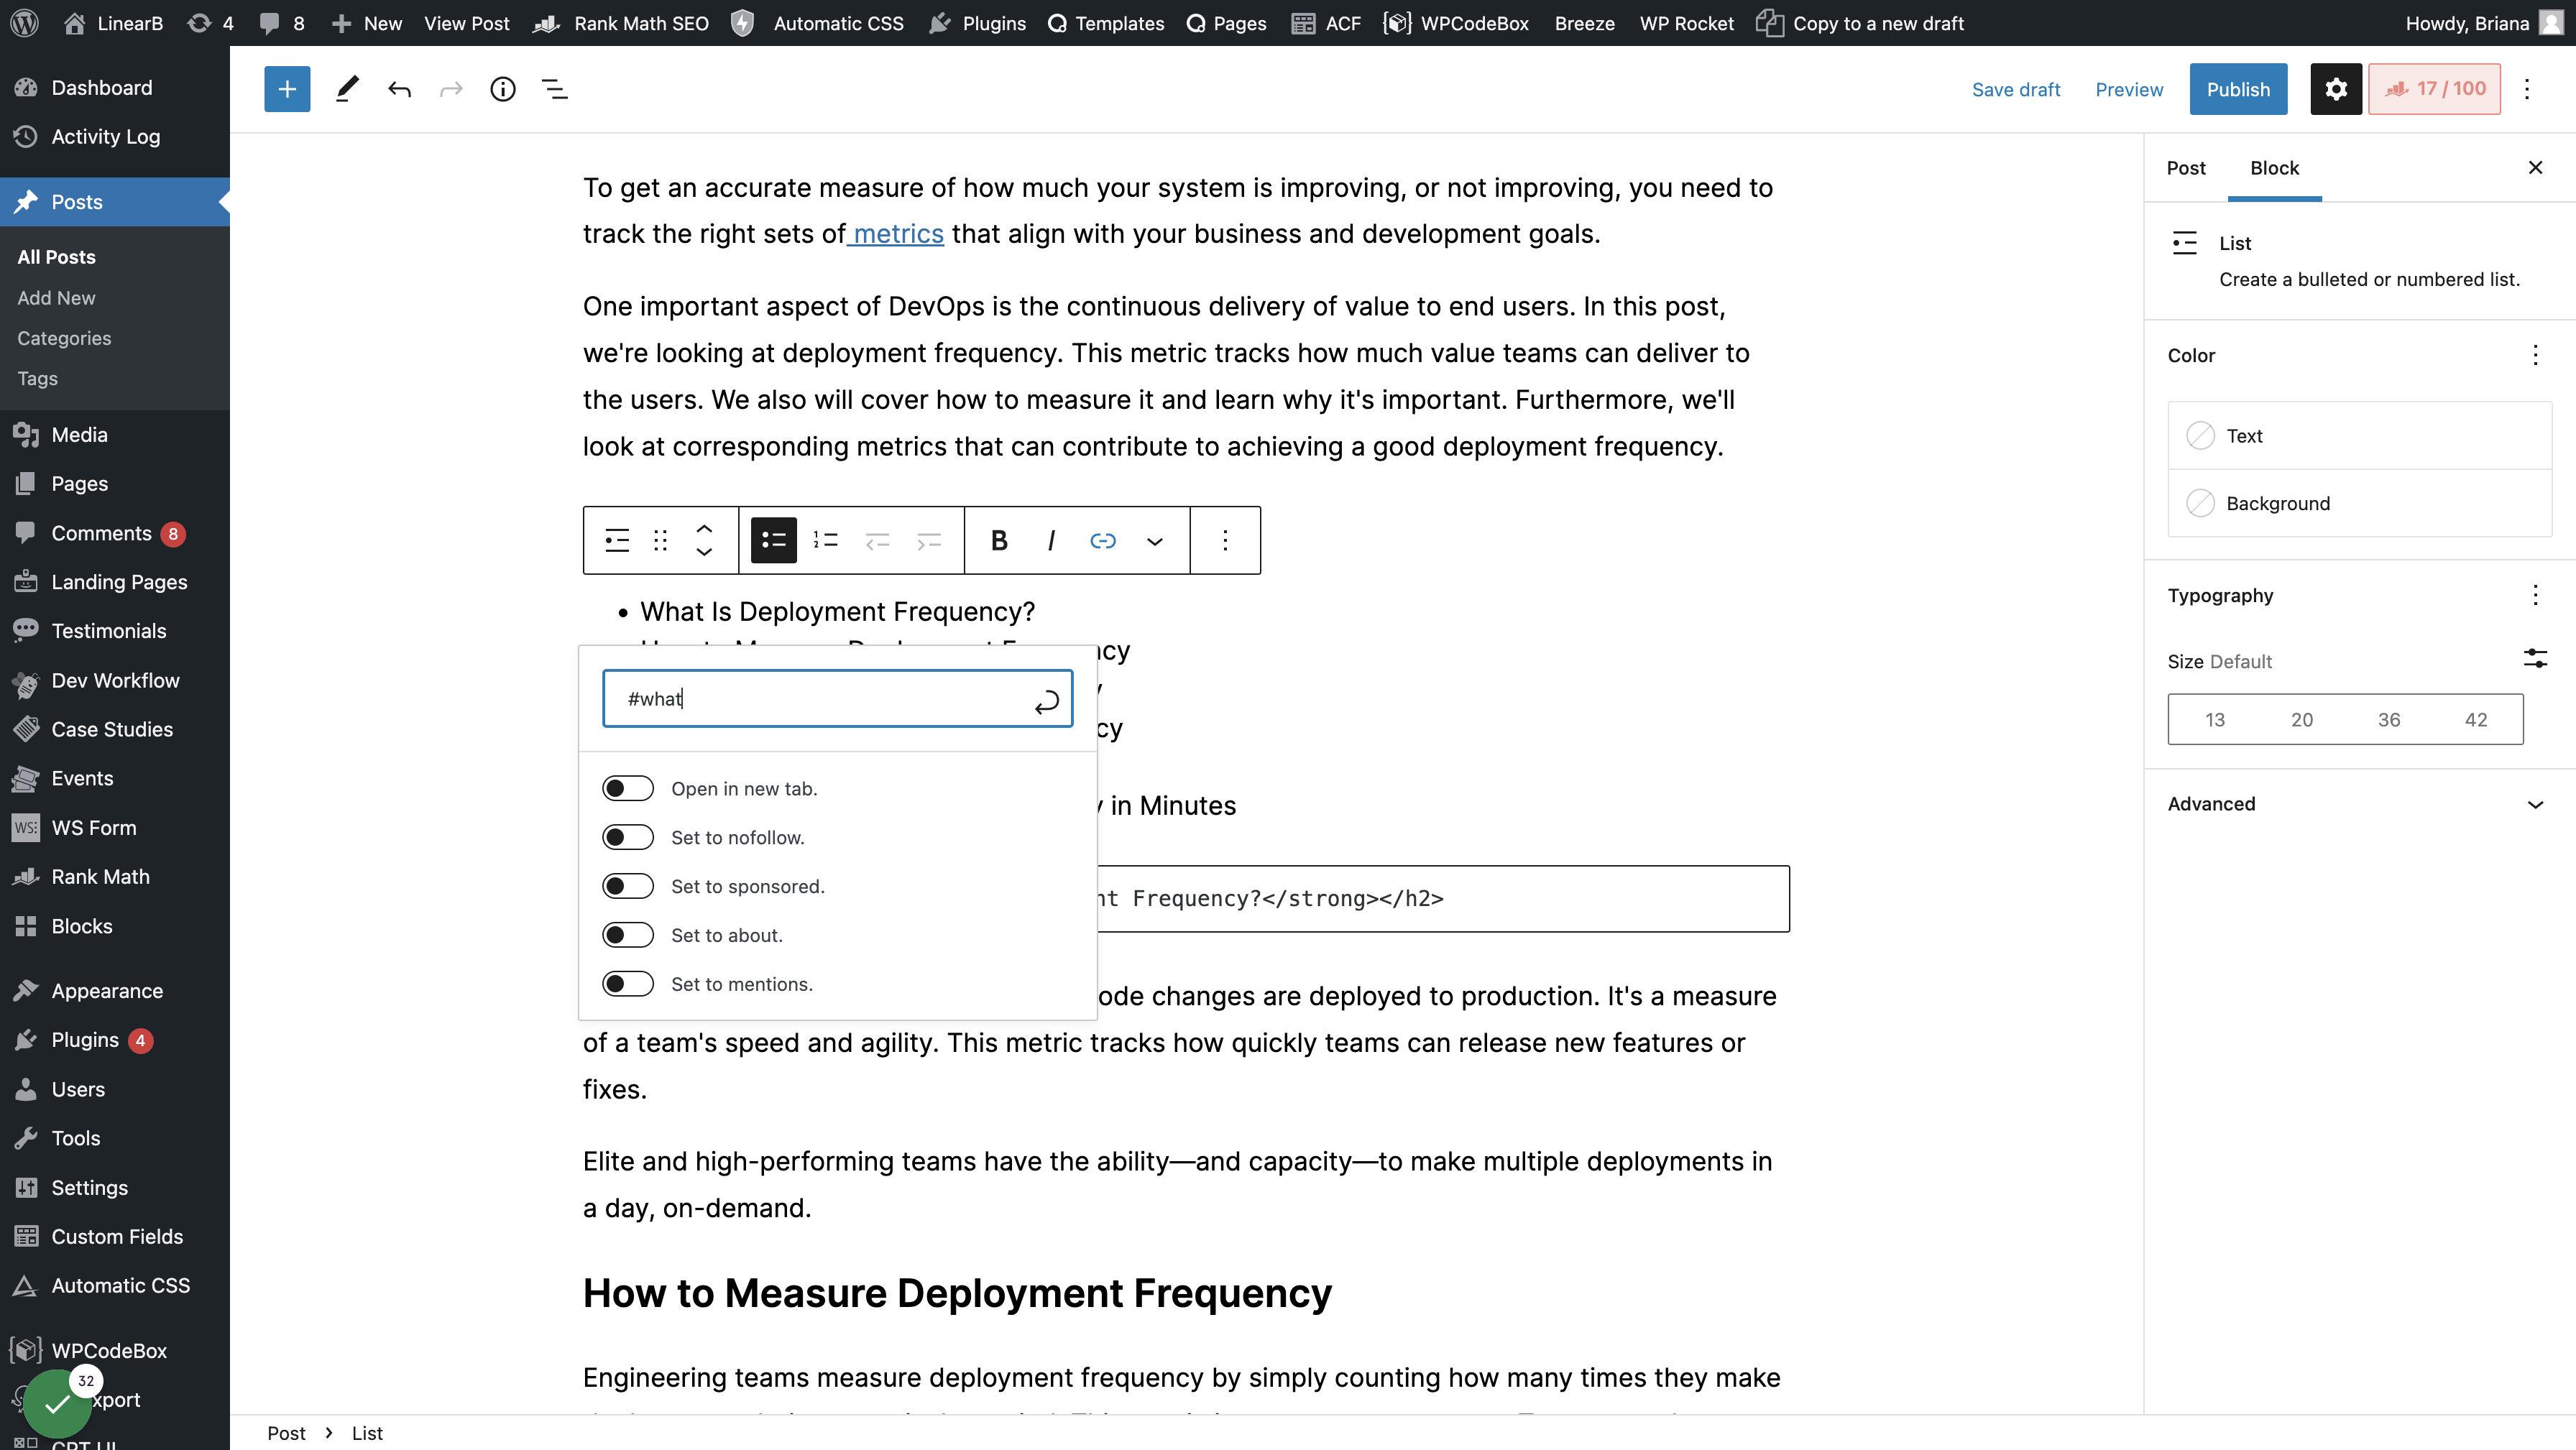This screenshot has height=1450, width=2576.
Task: Enable the Set to nofollow toggle
Action: 628,837
